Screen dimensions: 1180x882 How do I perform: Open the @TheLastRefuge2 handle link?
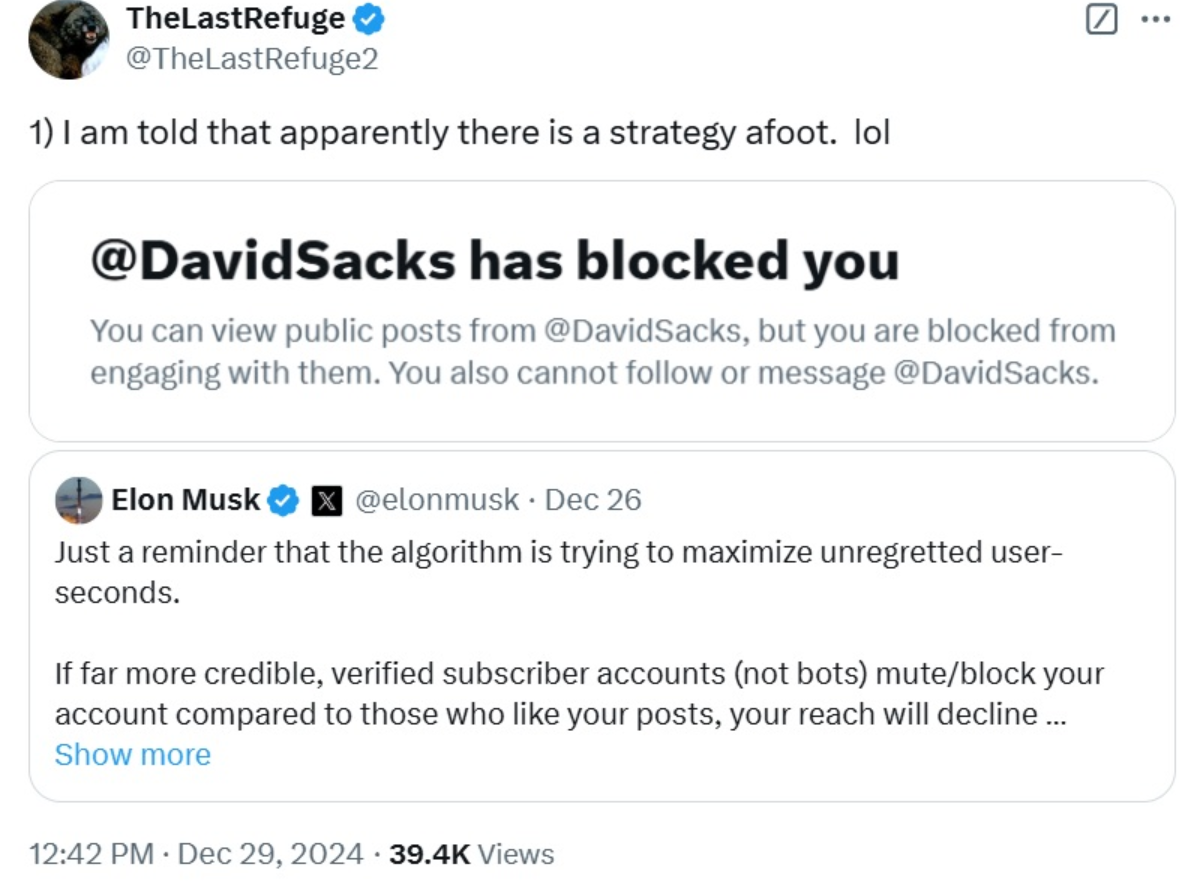252,59
